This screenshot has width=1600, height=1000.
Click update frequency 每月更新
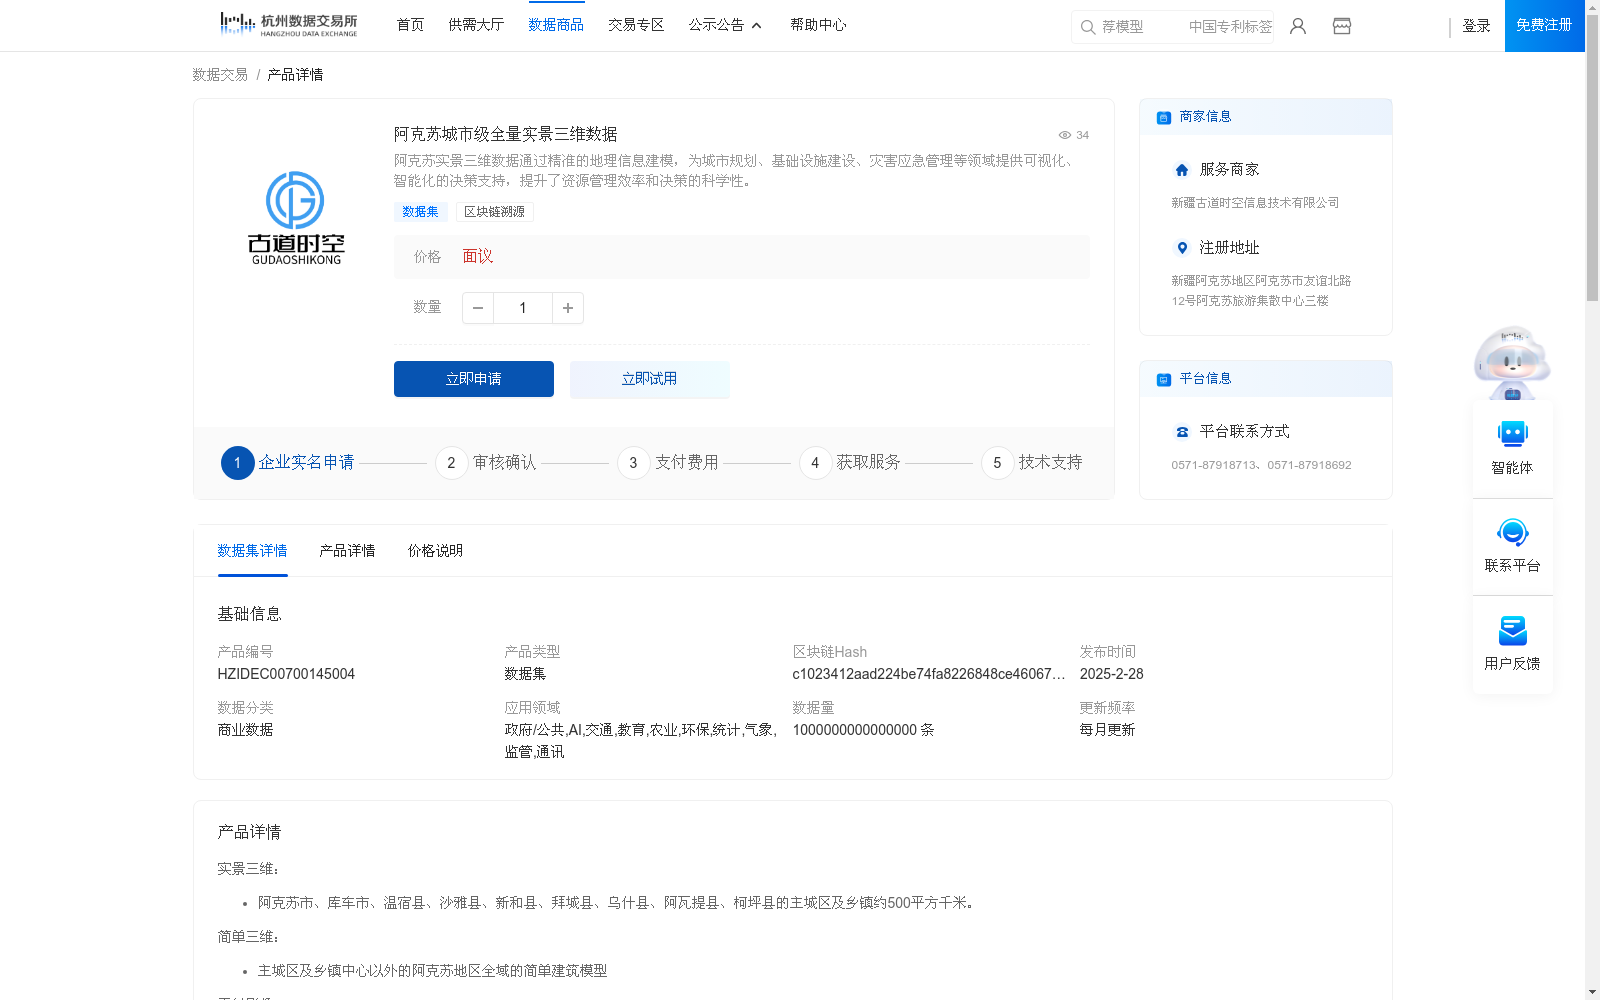(1107, 730)
